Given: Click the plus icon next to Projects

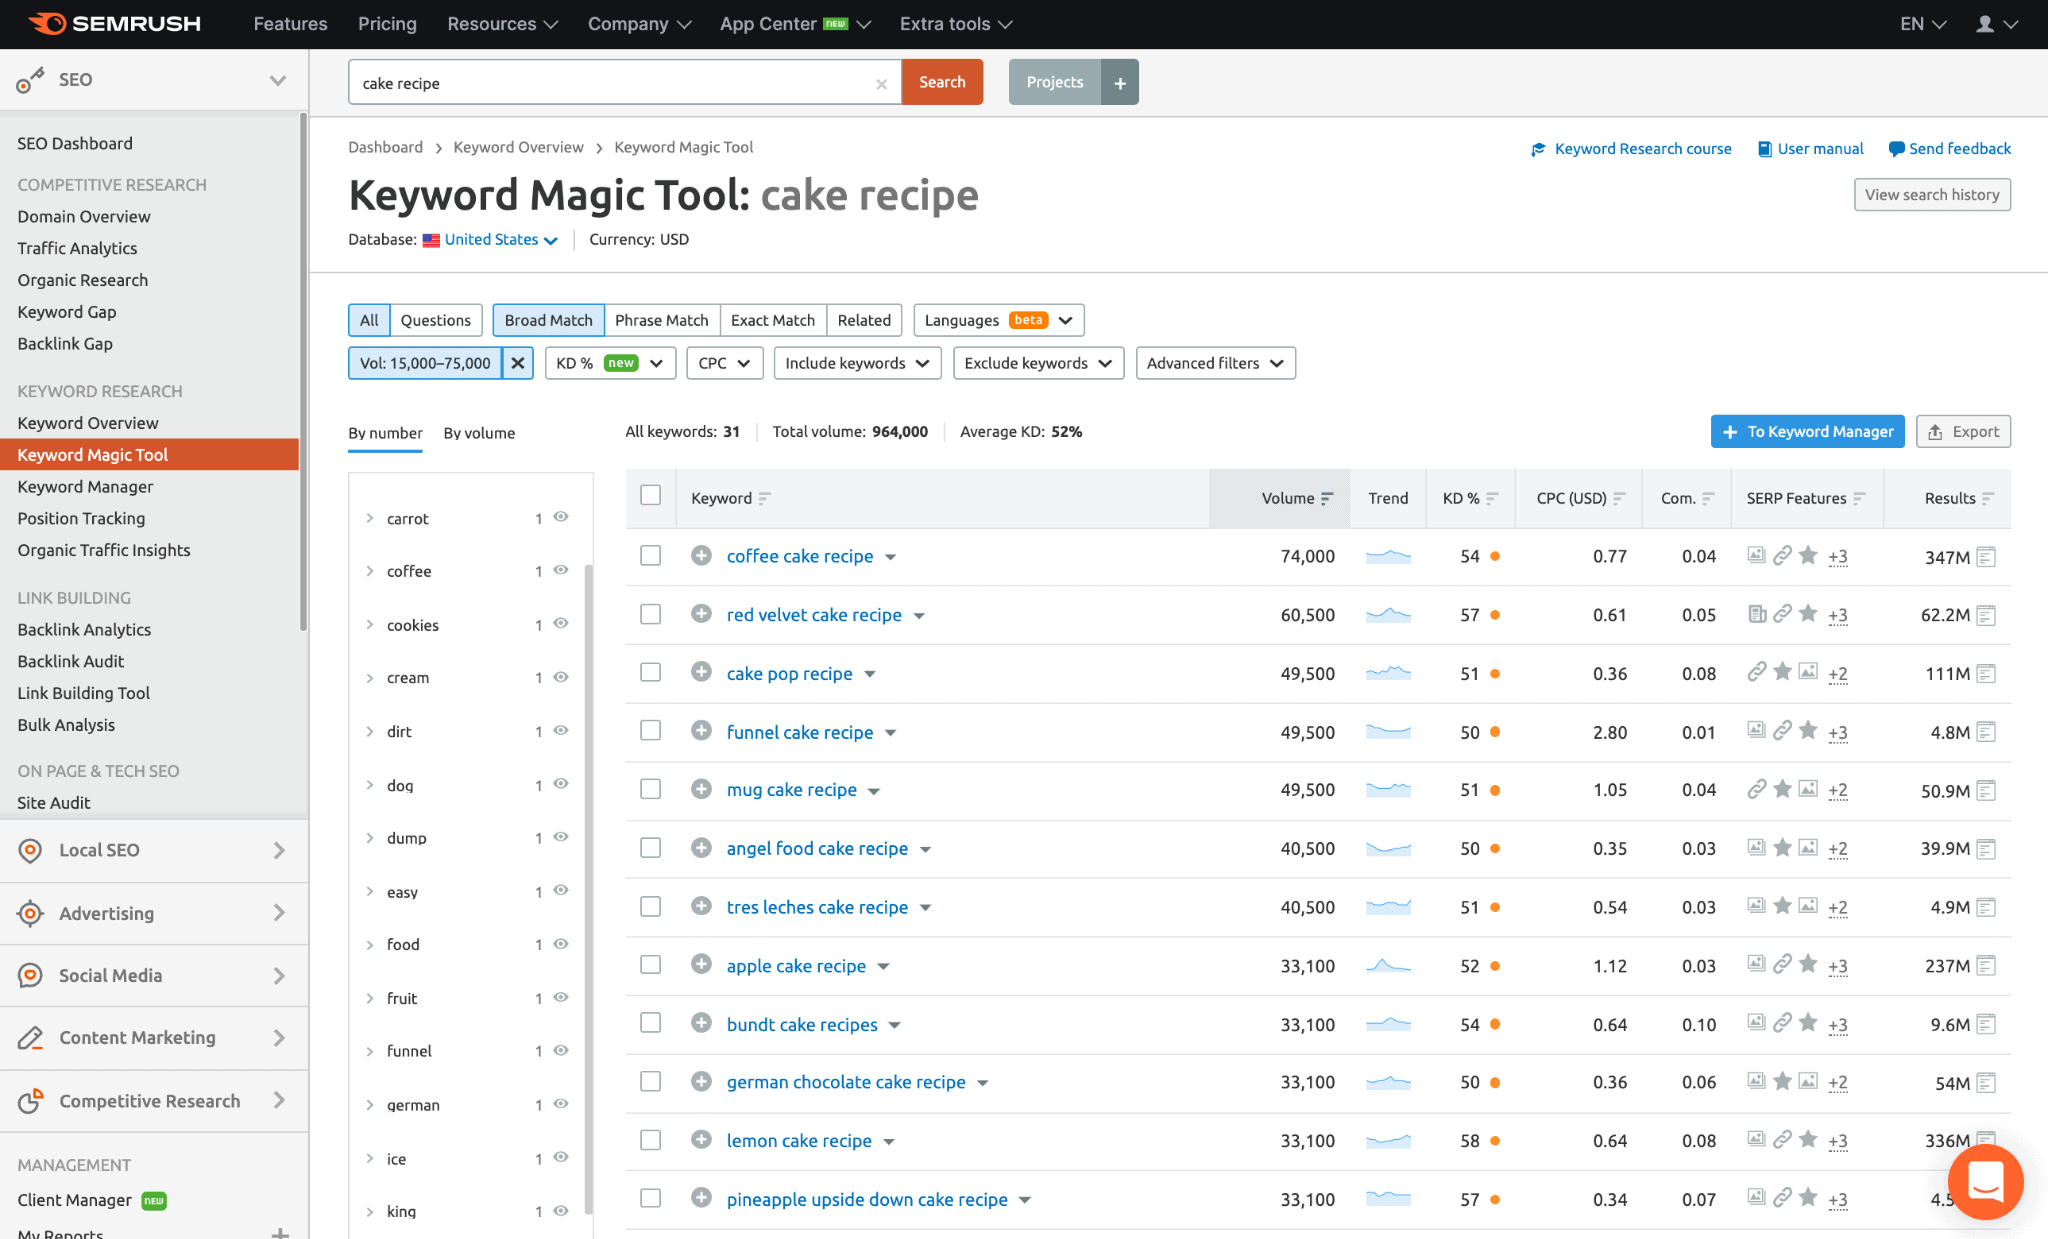Looking at the screenshot, I should click(x=1120, y=83).
